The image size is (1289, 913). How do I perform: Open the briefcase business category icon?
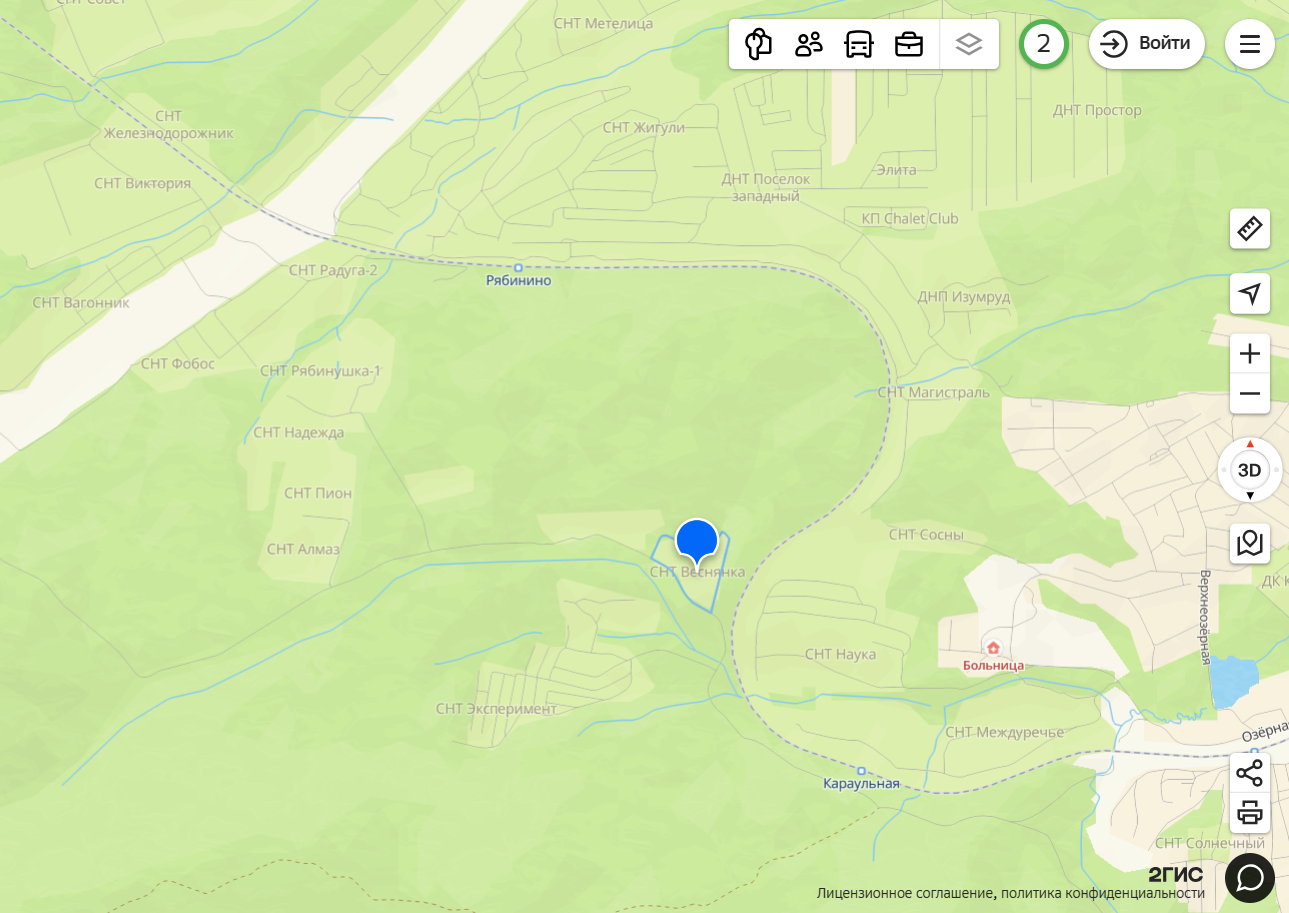click(x=909, y=44)
